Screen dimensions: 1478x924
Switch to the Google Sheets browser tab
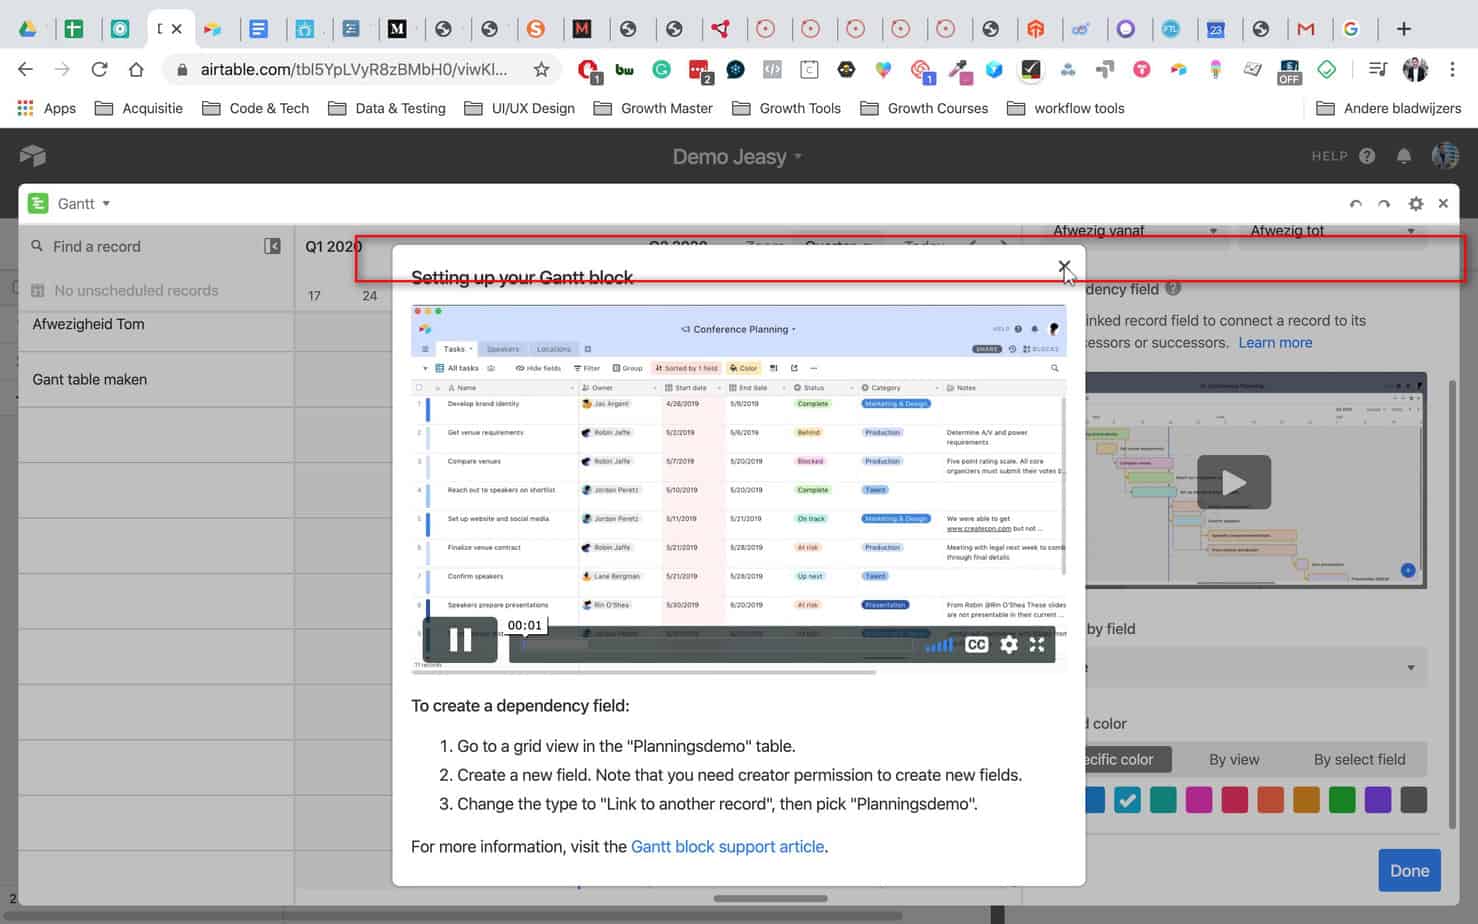click(74, 29)
